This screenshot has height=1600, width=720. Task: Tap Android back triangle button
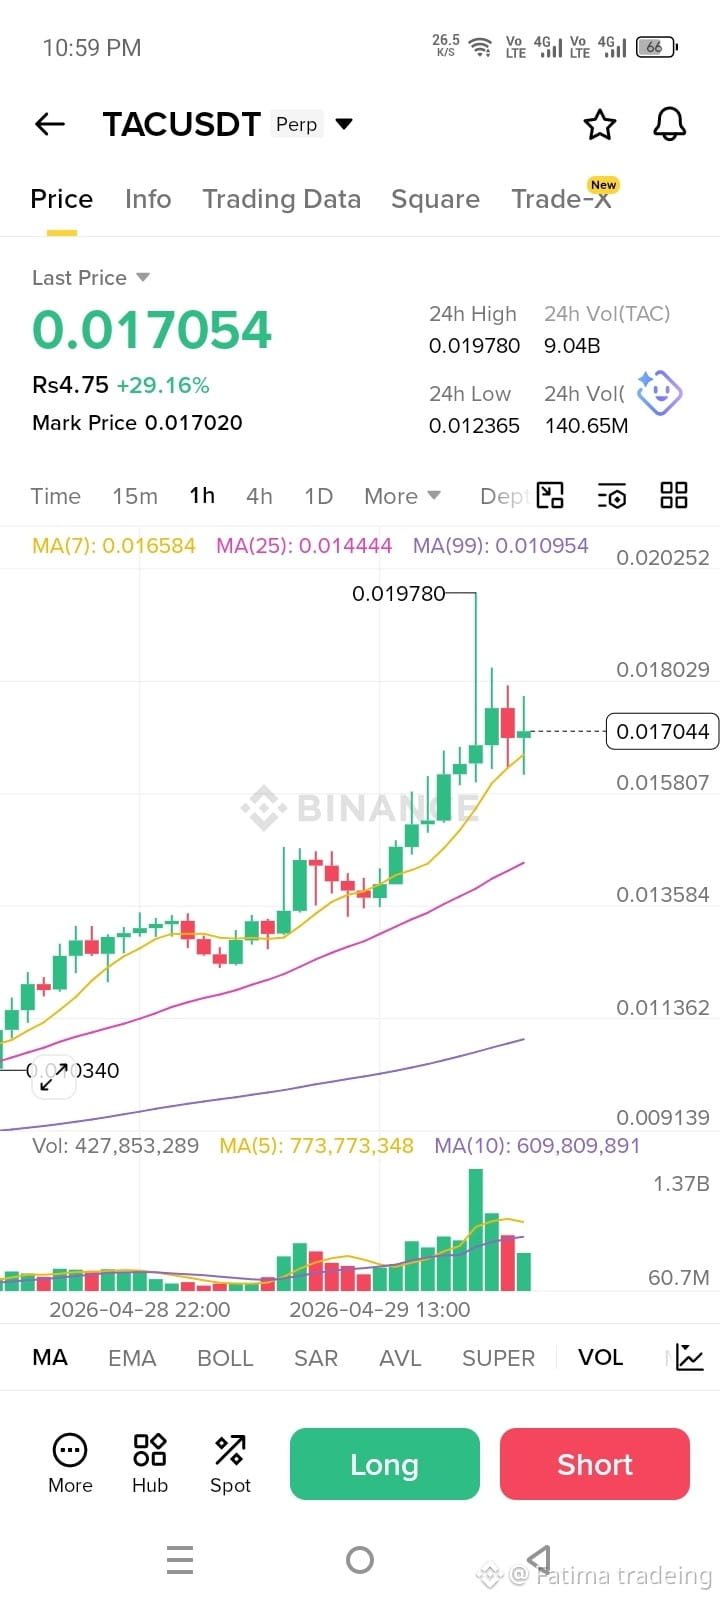pyautogui.click(x=539, y=1559)
